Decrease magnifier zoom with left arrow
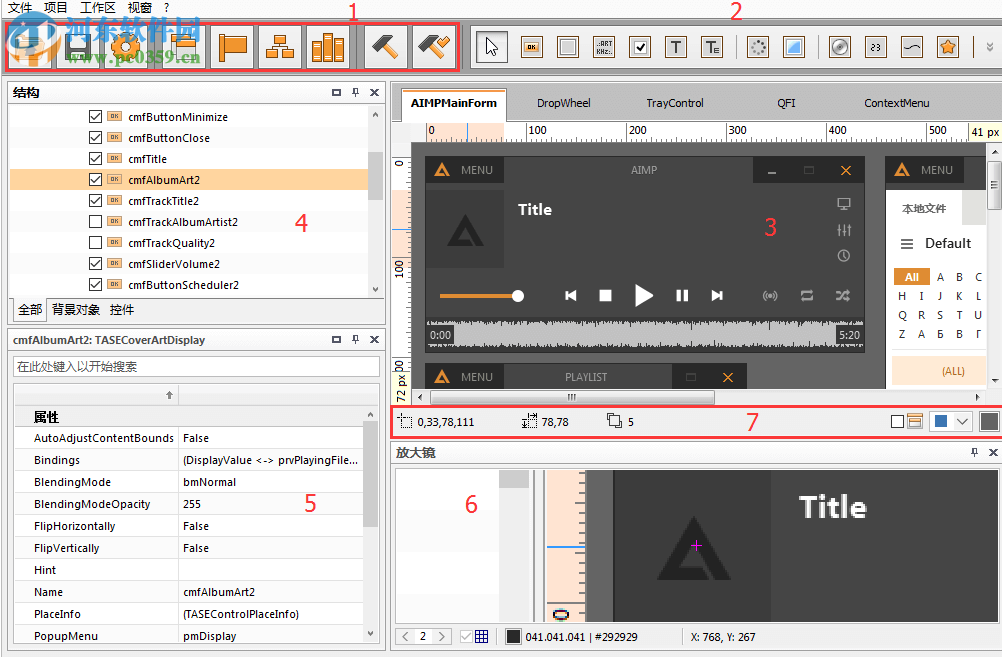 (405, 637)
